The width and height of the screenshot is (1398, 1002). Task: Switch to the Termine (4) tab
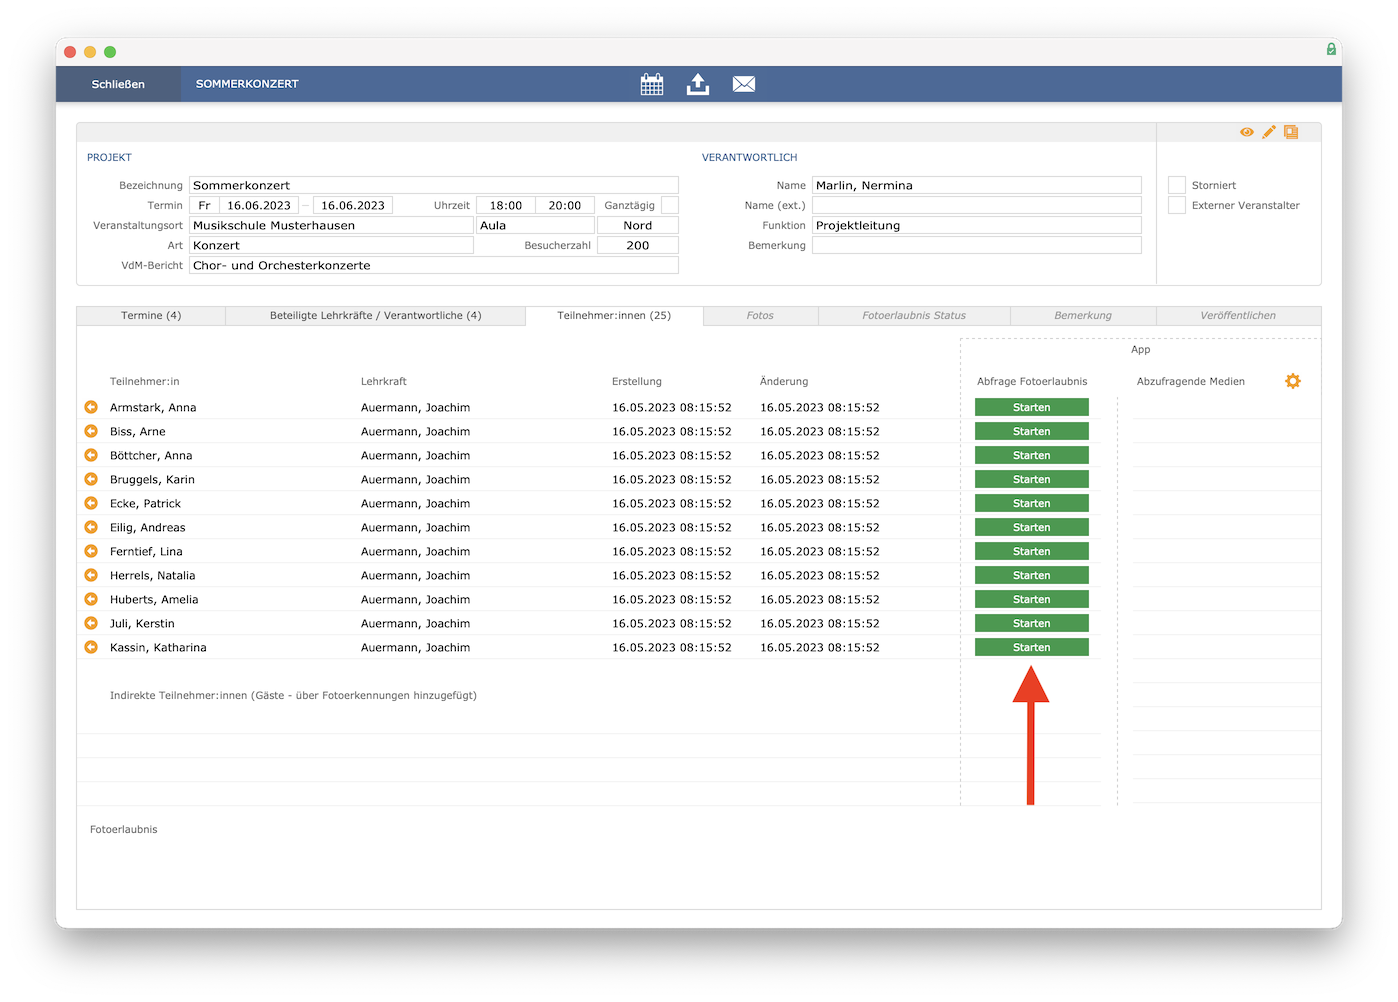[151, 316]
